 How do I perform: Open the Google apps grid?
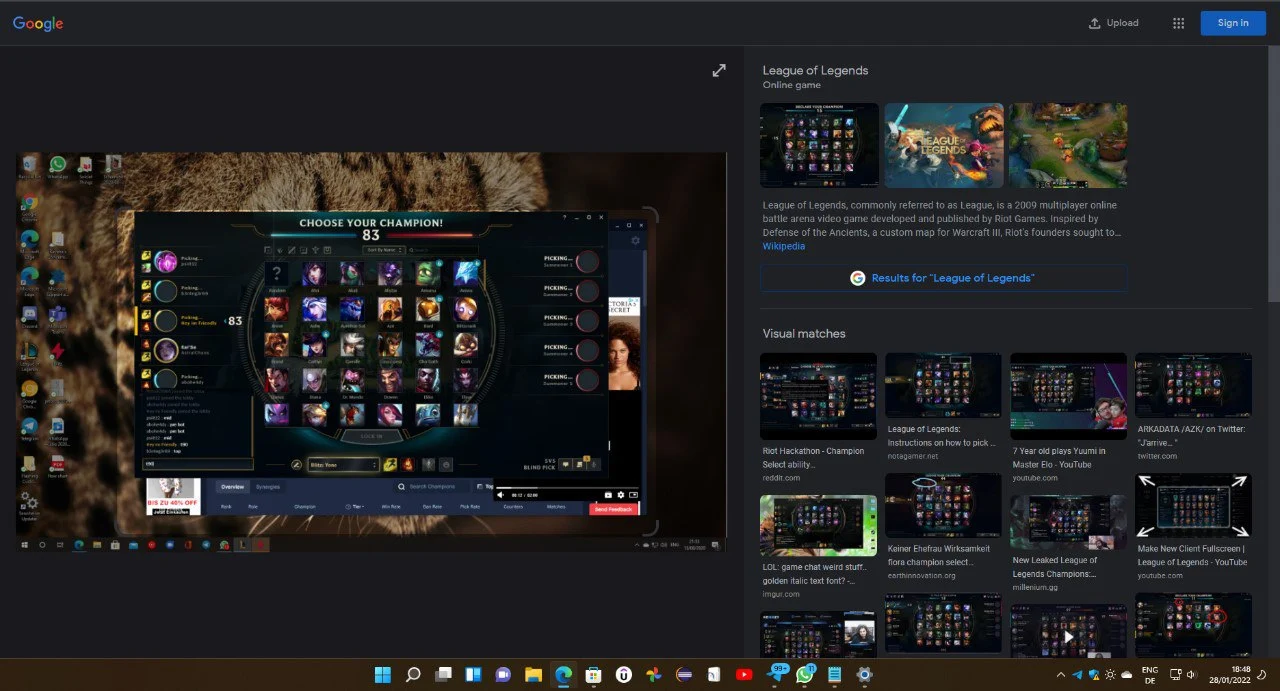1178,22
